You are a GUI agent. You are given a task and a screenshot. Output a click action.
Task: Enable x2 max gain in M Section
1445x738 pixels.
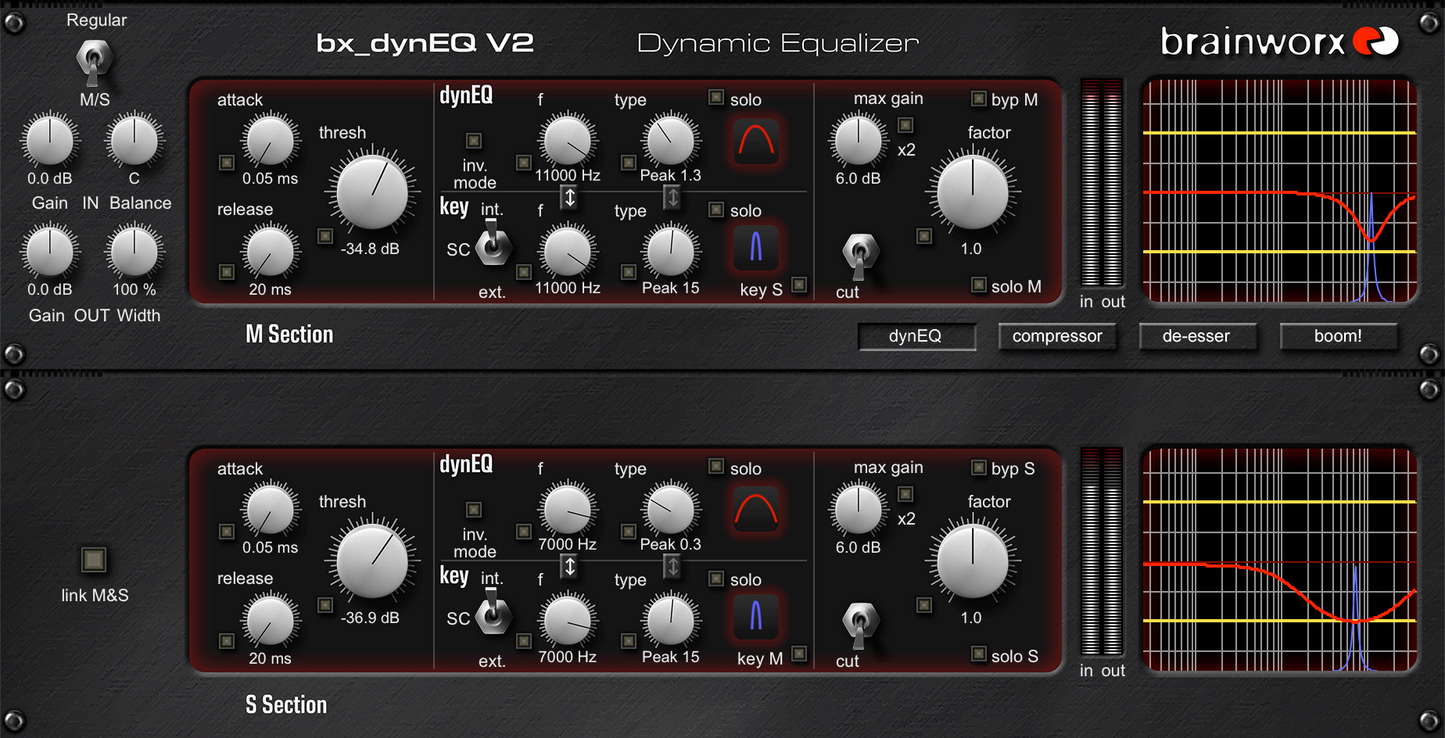906,125
